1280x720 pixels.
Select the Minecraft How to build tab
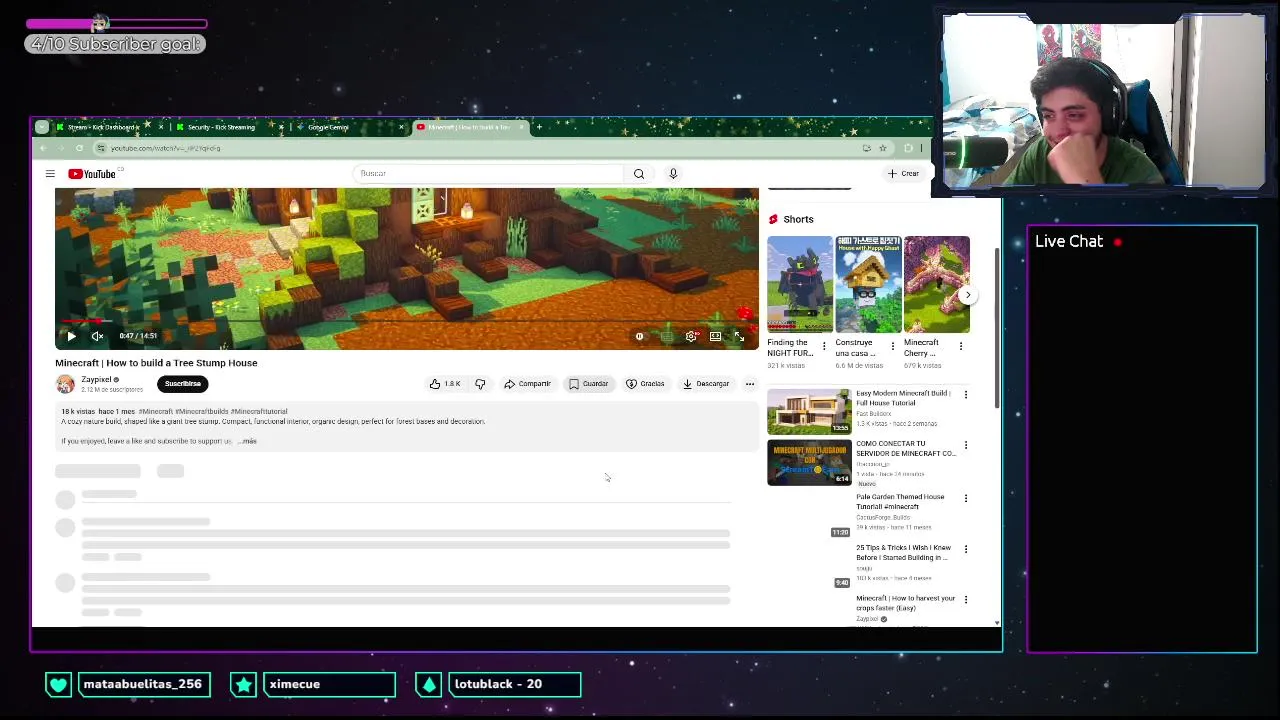[469, 127]
